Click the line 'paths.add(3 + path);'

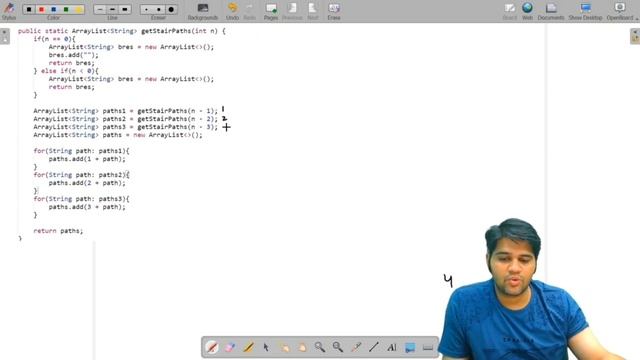[87, 207]
